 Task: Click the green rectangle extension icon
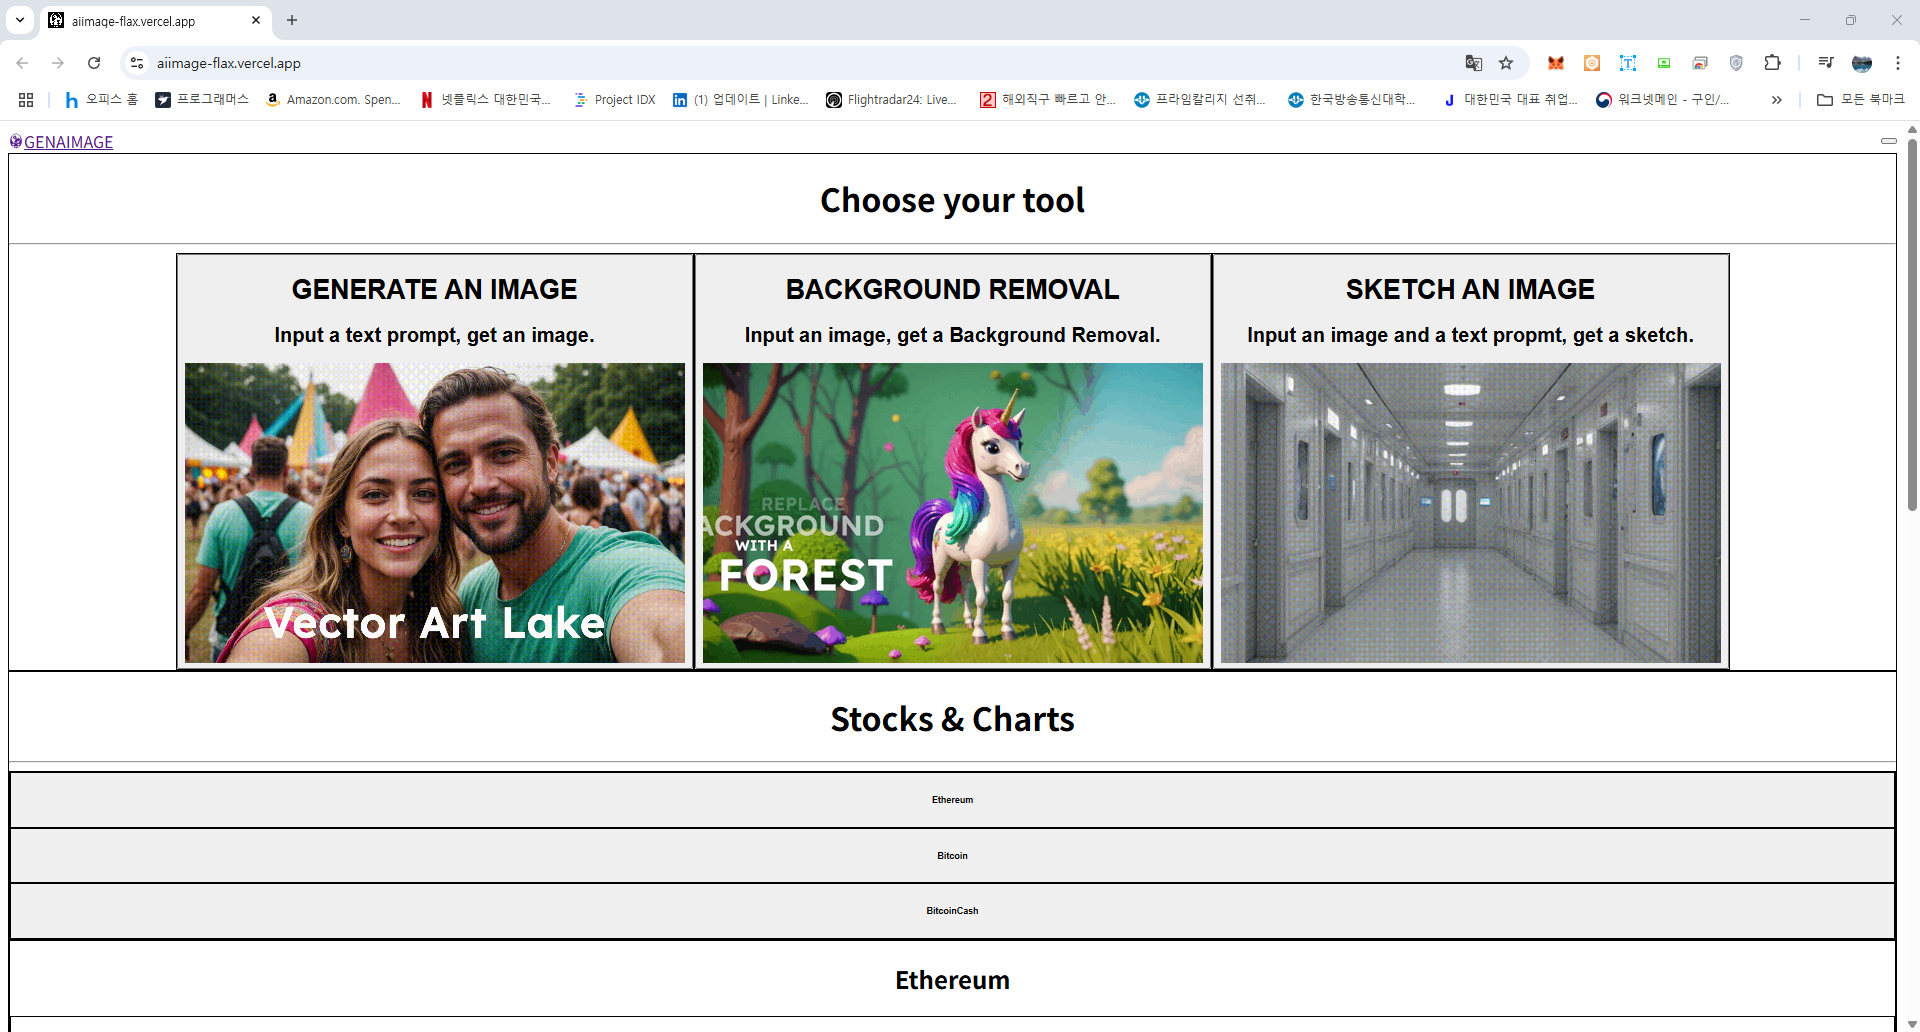click(1664, 63)
